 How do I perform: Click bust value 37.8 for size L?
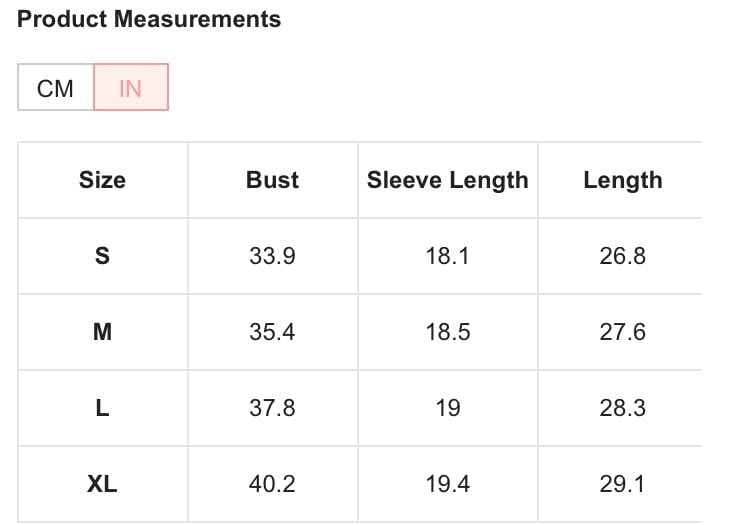[x=272, y=408]
